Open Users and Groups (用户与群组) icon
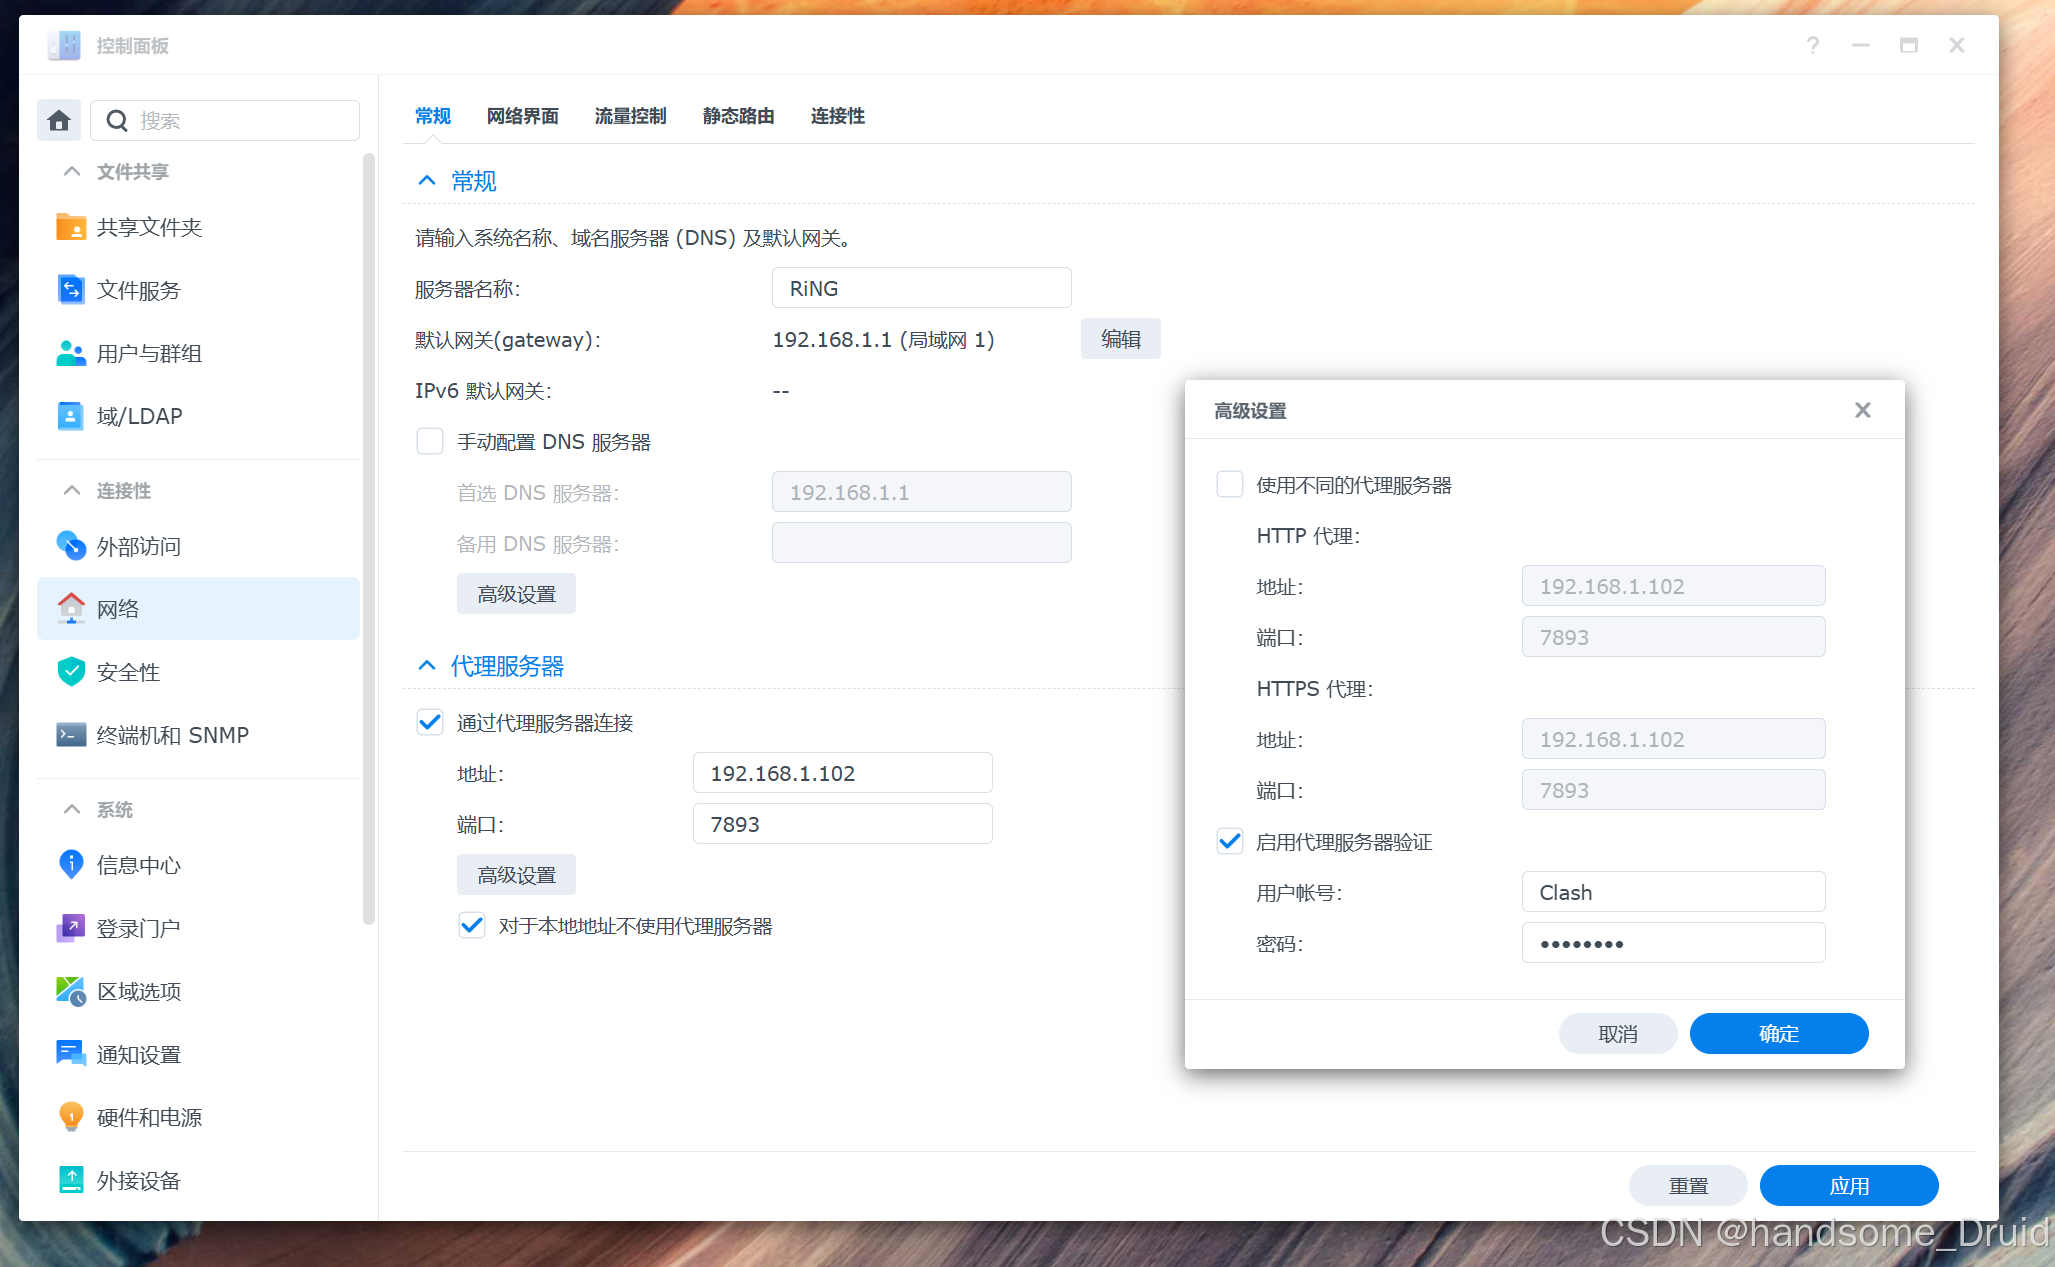 tap(71, 353)
